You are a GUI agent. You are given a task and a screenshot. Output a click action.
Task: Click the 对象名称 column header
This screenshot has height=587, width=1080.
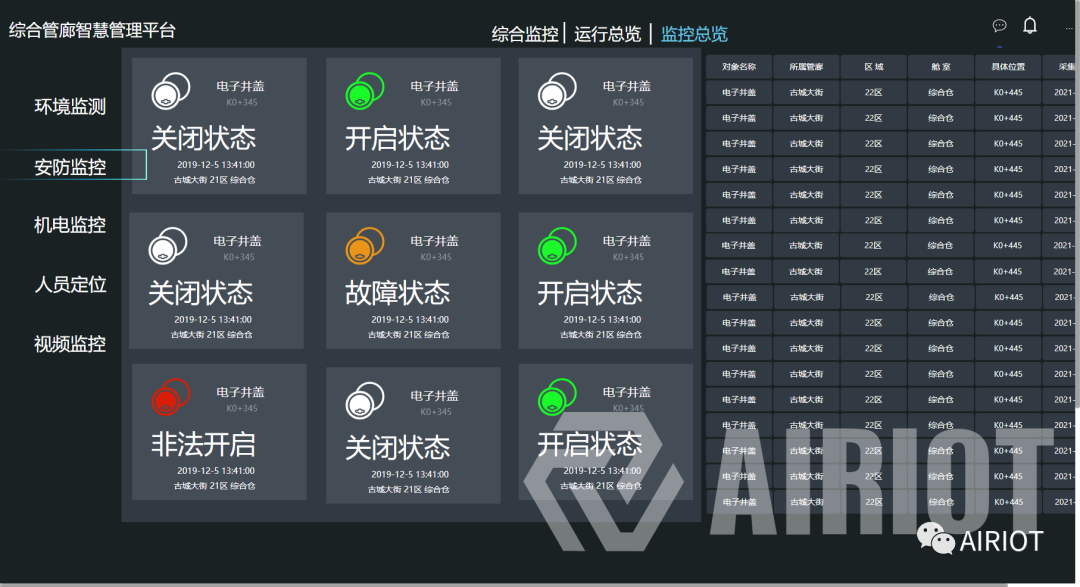[739, 67]
